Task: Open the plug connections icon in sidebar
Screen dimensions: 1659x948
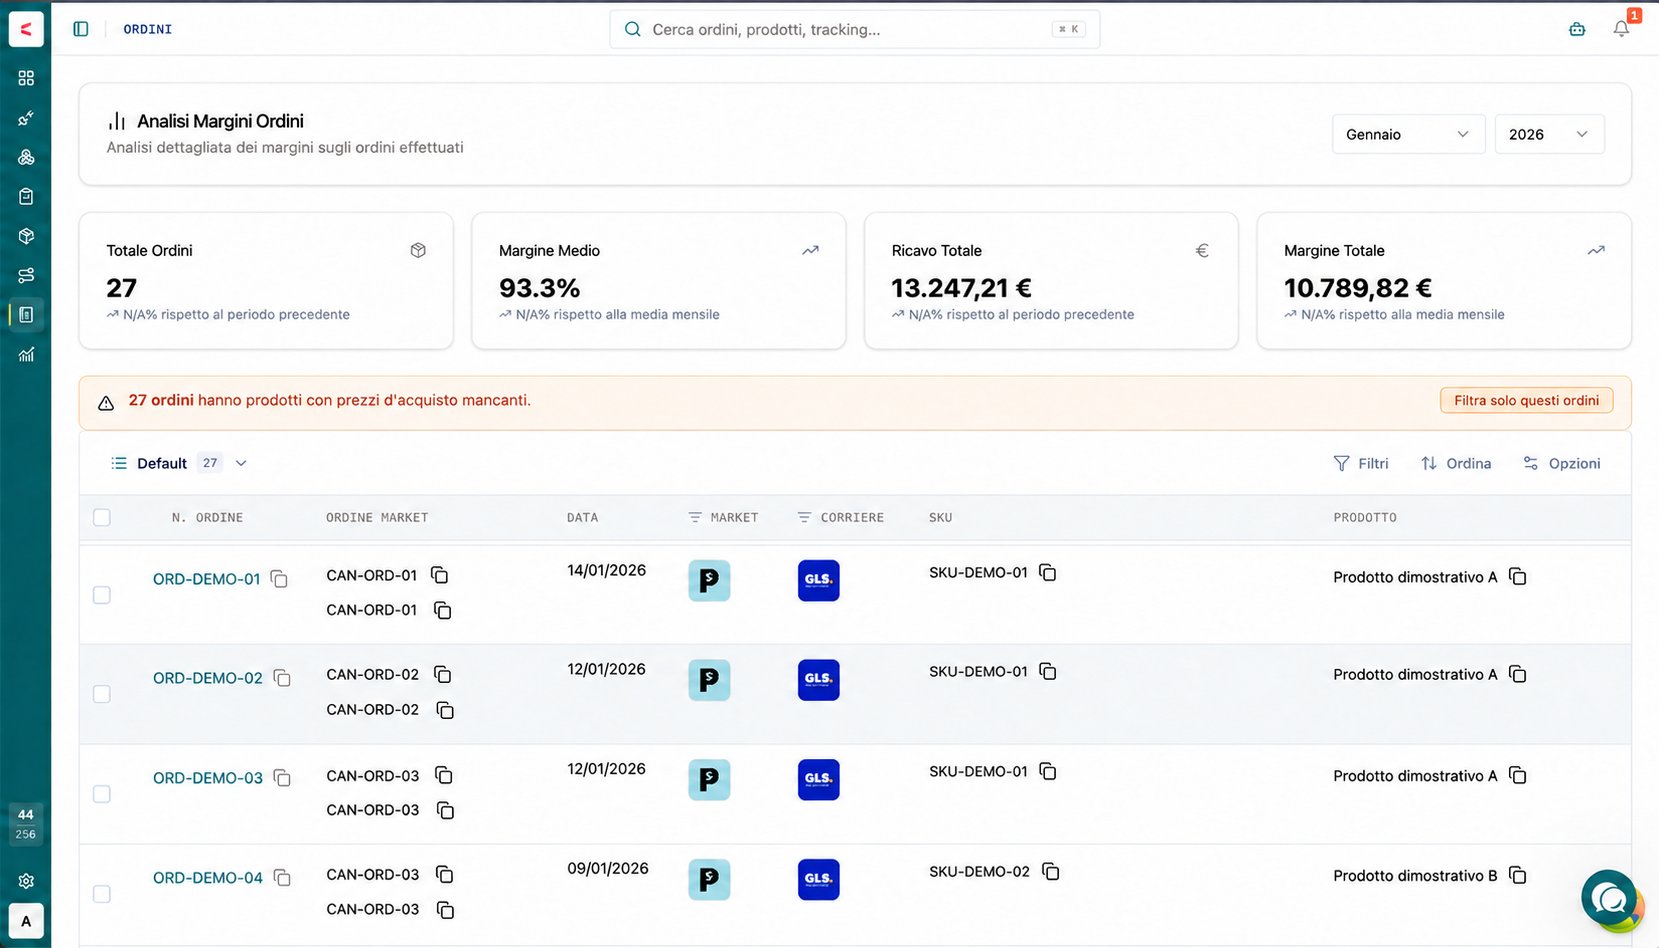Action: 26,118
